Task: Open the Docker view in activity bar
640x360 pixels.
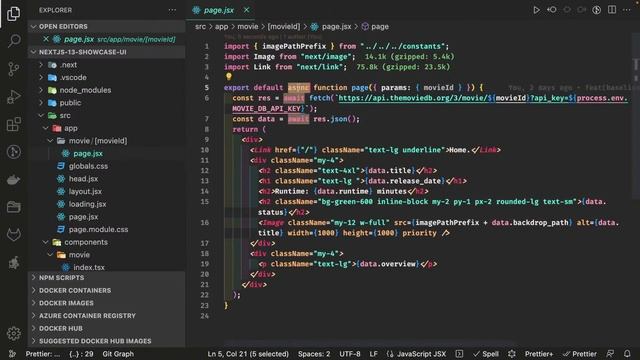Action: pos(13,180)
